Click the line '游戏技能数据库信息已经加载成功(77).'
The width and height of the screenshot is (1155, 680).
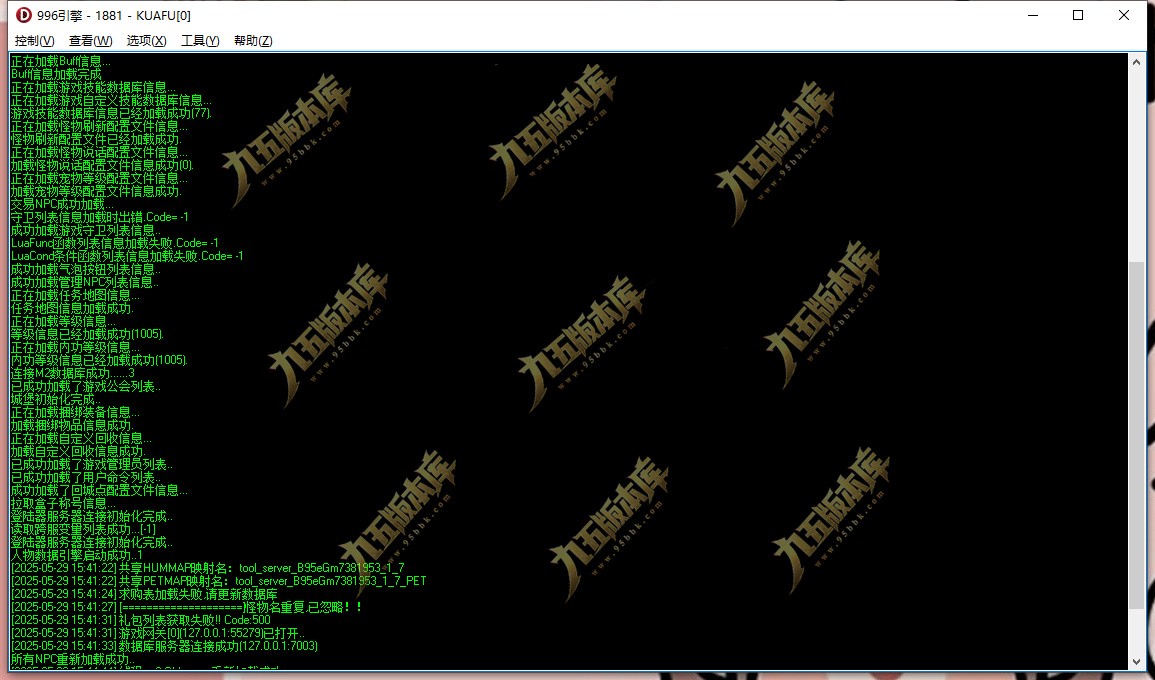(x=111, y=113)
